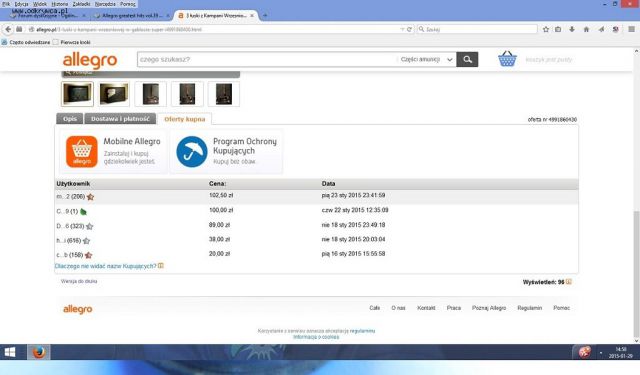The width and height of the screenshot is (640, 375).
Task: Open the Widok menu
Action: [40, 4]
